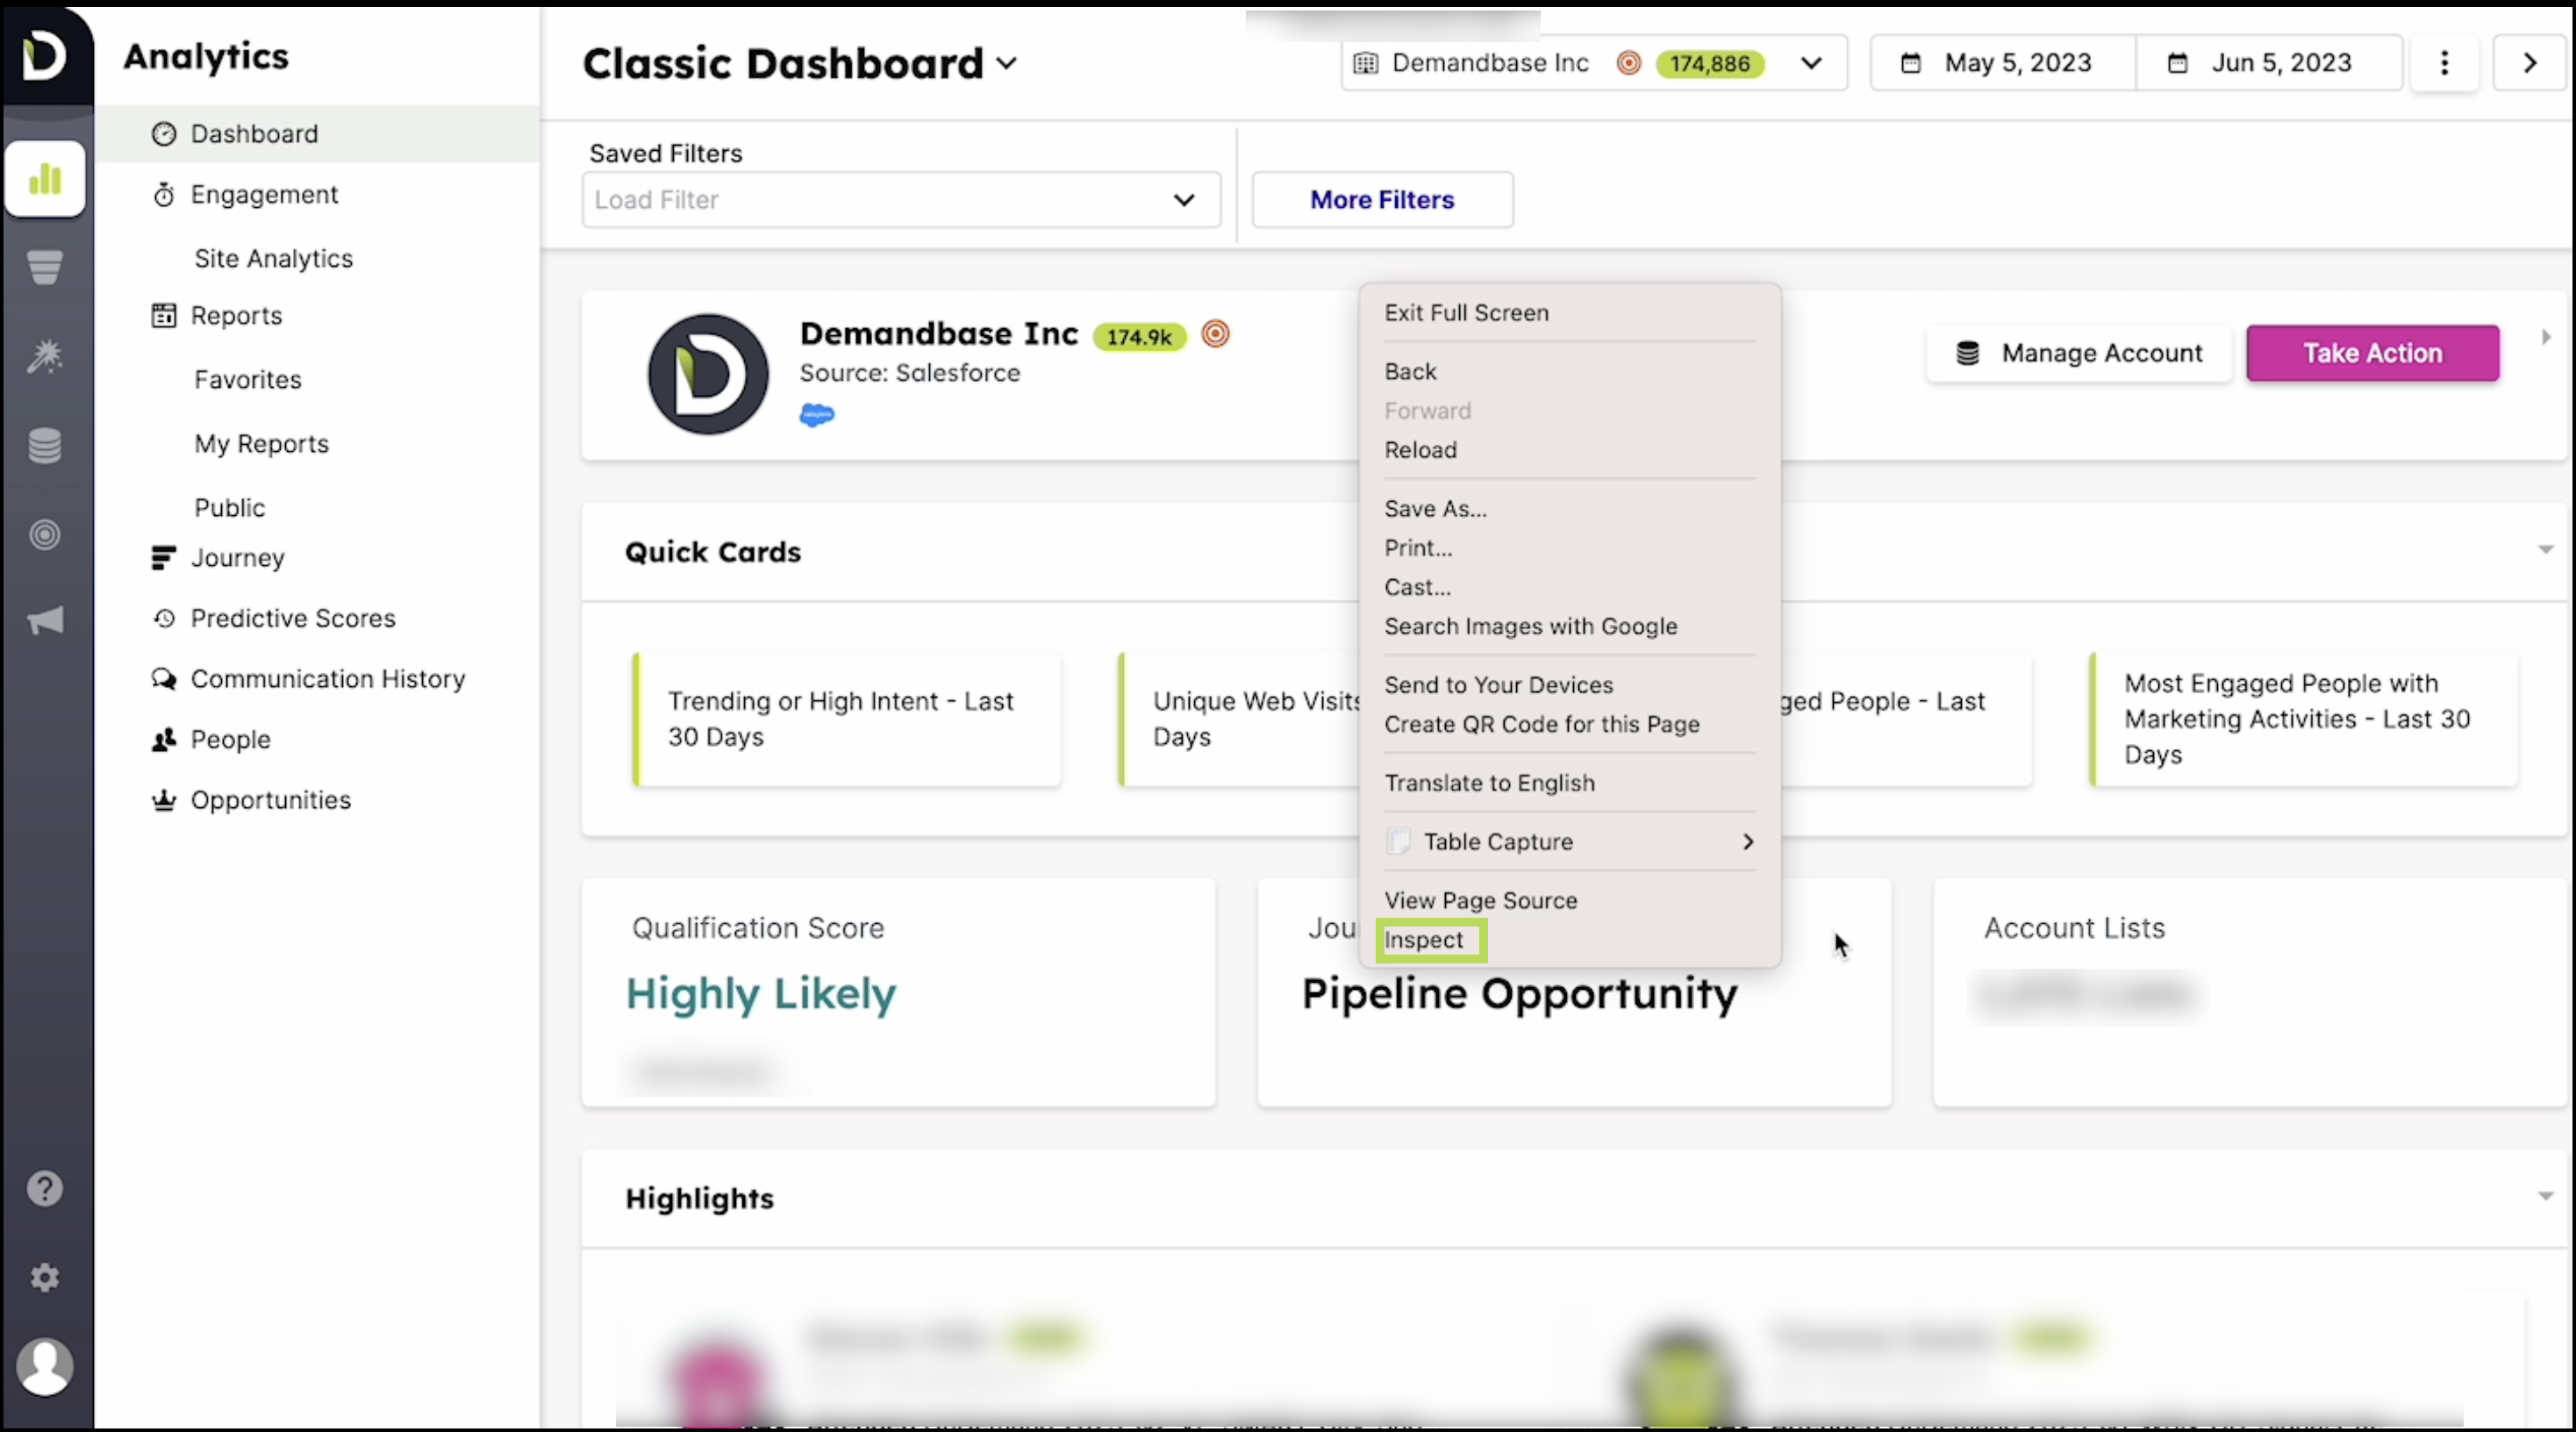The image size is (2576, 1432).
Task: Open the megaphone advertising sidebar icon
Action: point(44,621)
